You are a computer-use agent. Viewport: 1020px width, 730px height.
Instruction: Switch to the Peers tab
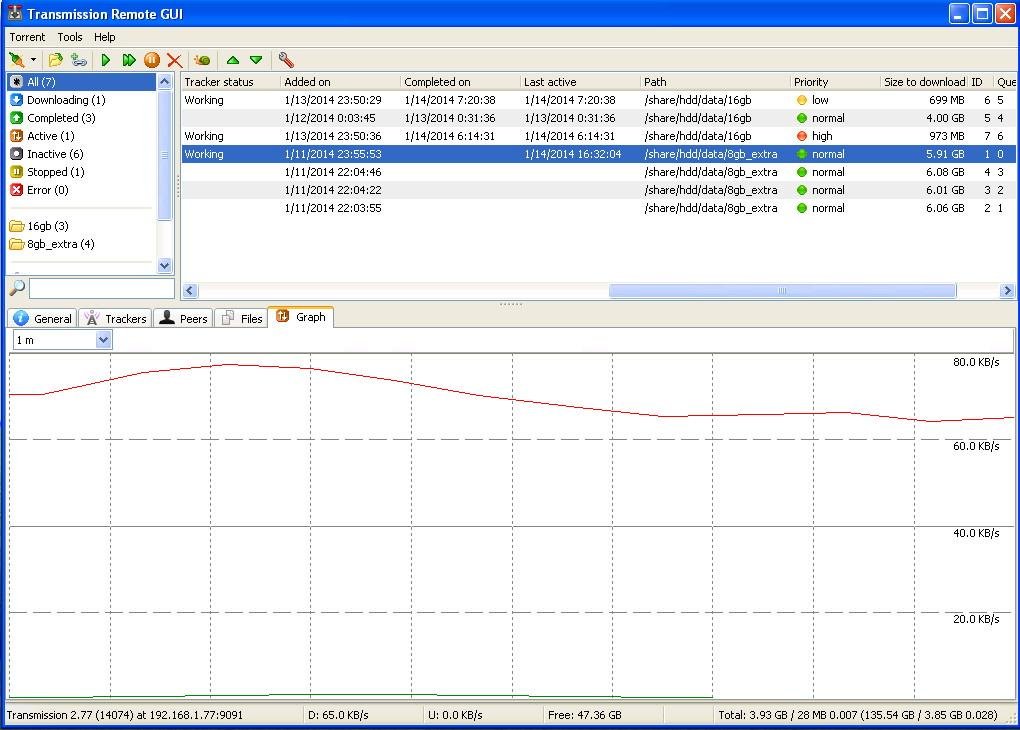(183, 318)
